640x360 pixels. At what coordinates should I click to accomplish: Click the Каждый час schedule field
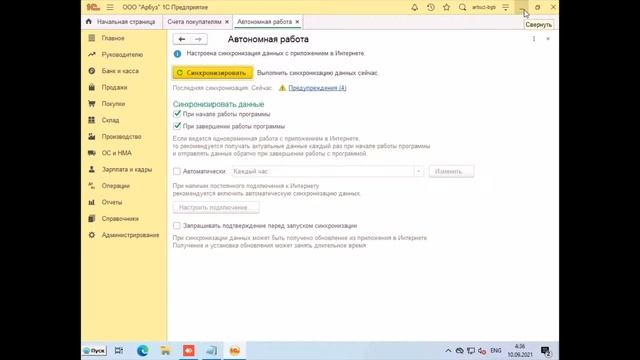point(323,171)
